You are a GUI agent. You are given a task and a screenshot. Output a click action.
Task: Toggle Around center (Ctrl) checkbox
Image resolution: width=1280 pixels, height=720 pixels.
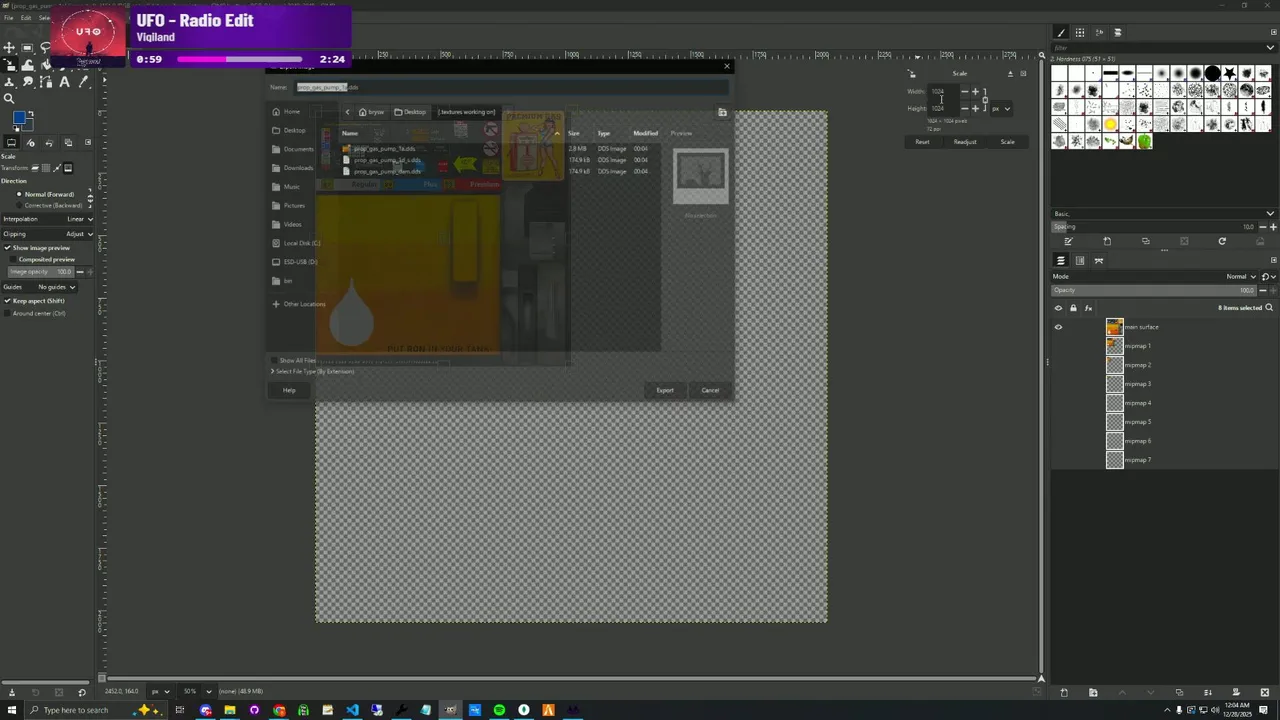click(x=35, y=313)
